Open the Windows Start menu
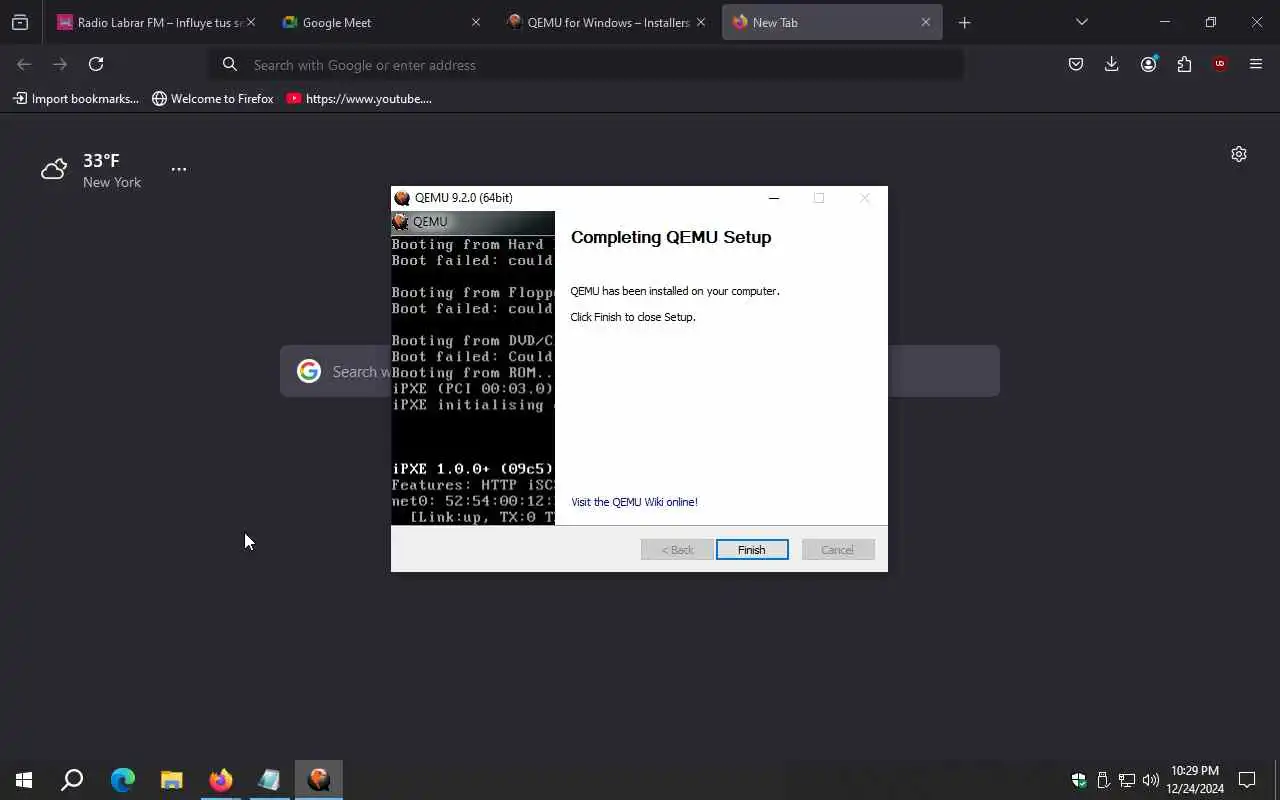1280x800 pixels. pos(24,780)
